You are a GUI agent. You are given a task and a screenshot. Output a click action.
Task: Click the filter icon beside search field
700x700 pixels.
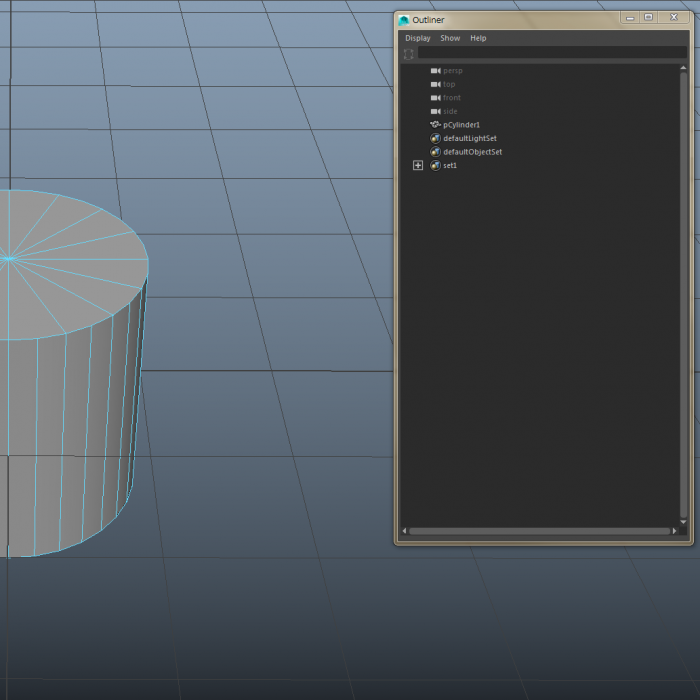click(x=408, y=53)
